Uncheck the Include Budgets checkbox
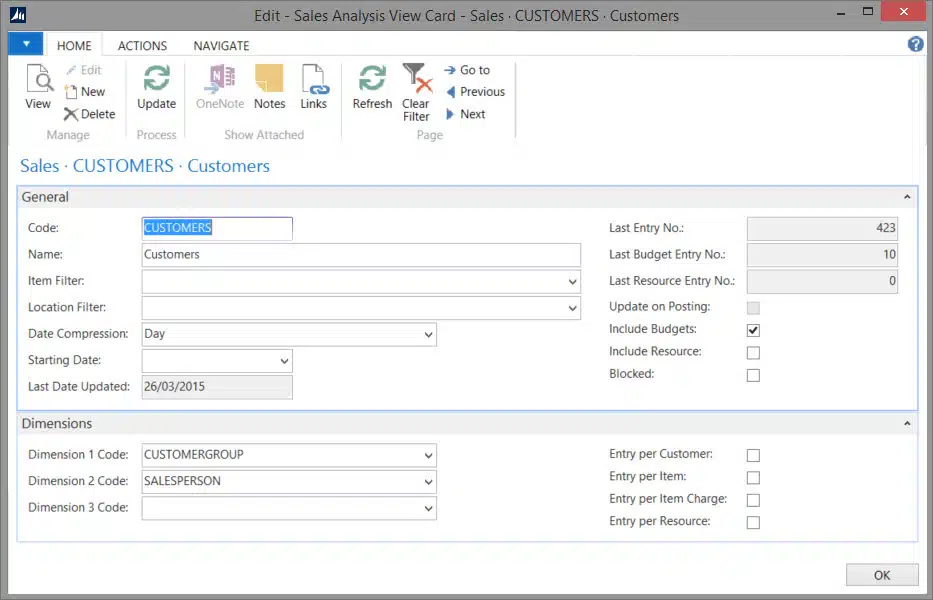 [x=753, y=330]
